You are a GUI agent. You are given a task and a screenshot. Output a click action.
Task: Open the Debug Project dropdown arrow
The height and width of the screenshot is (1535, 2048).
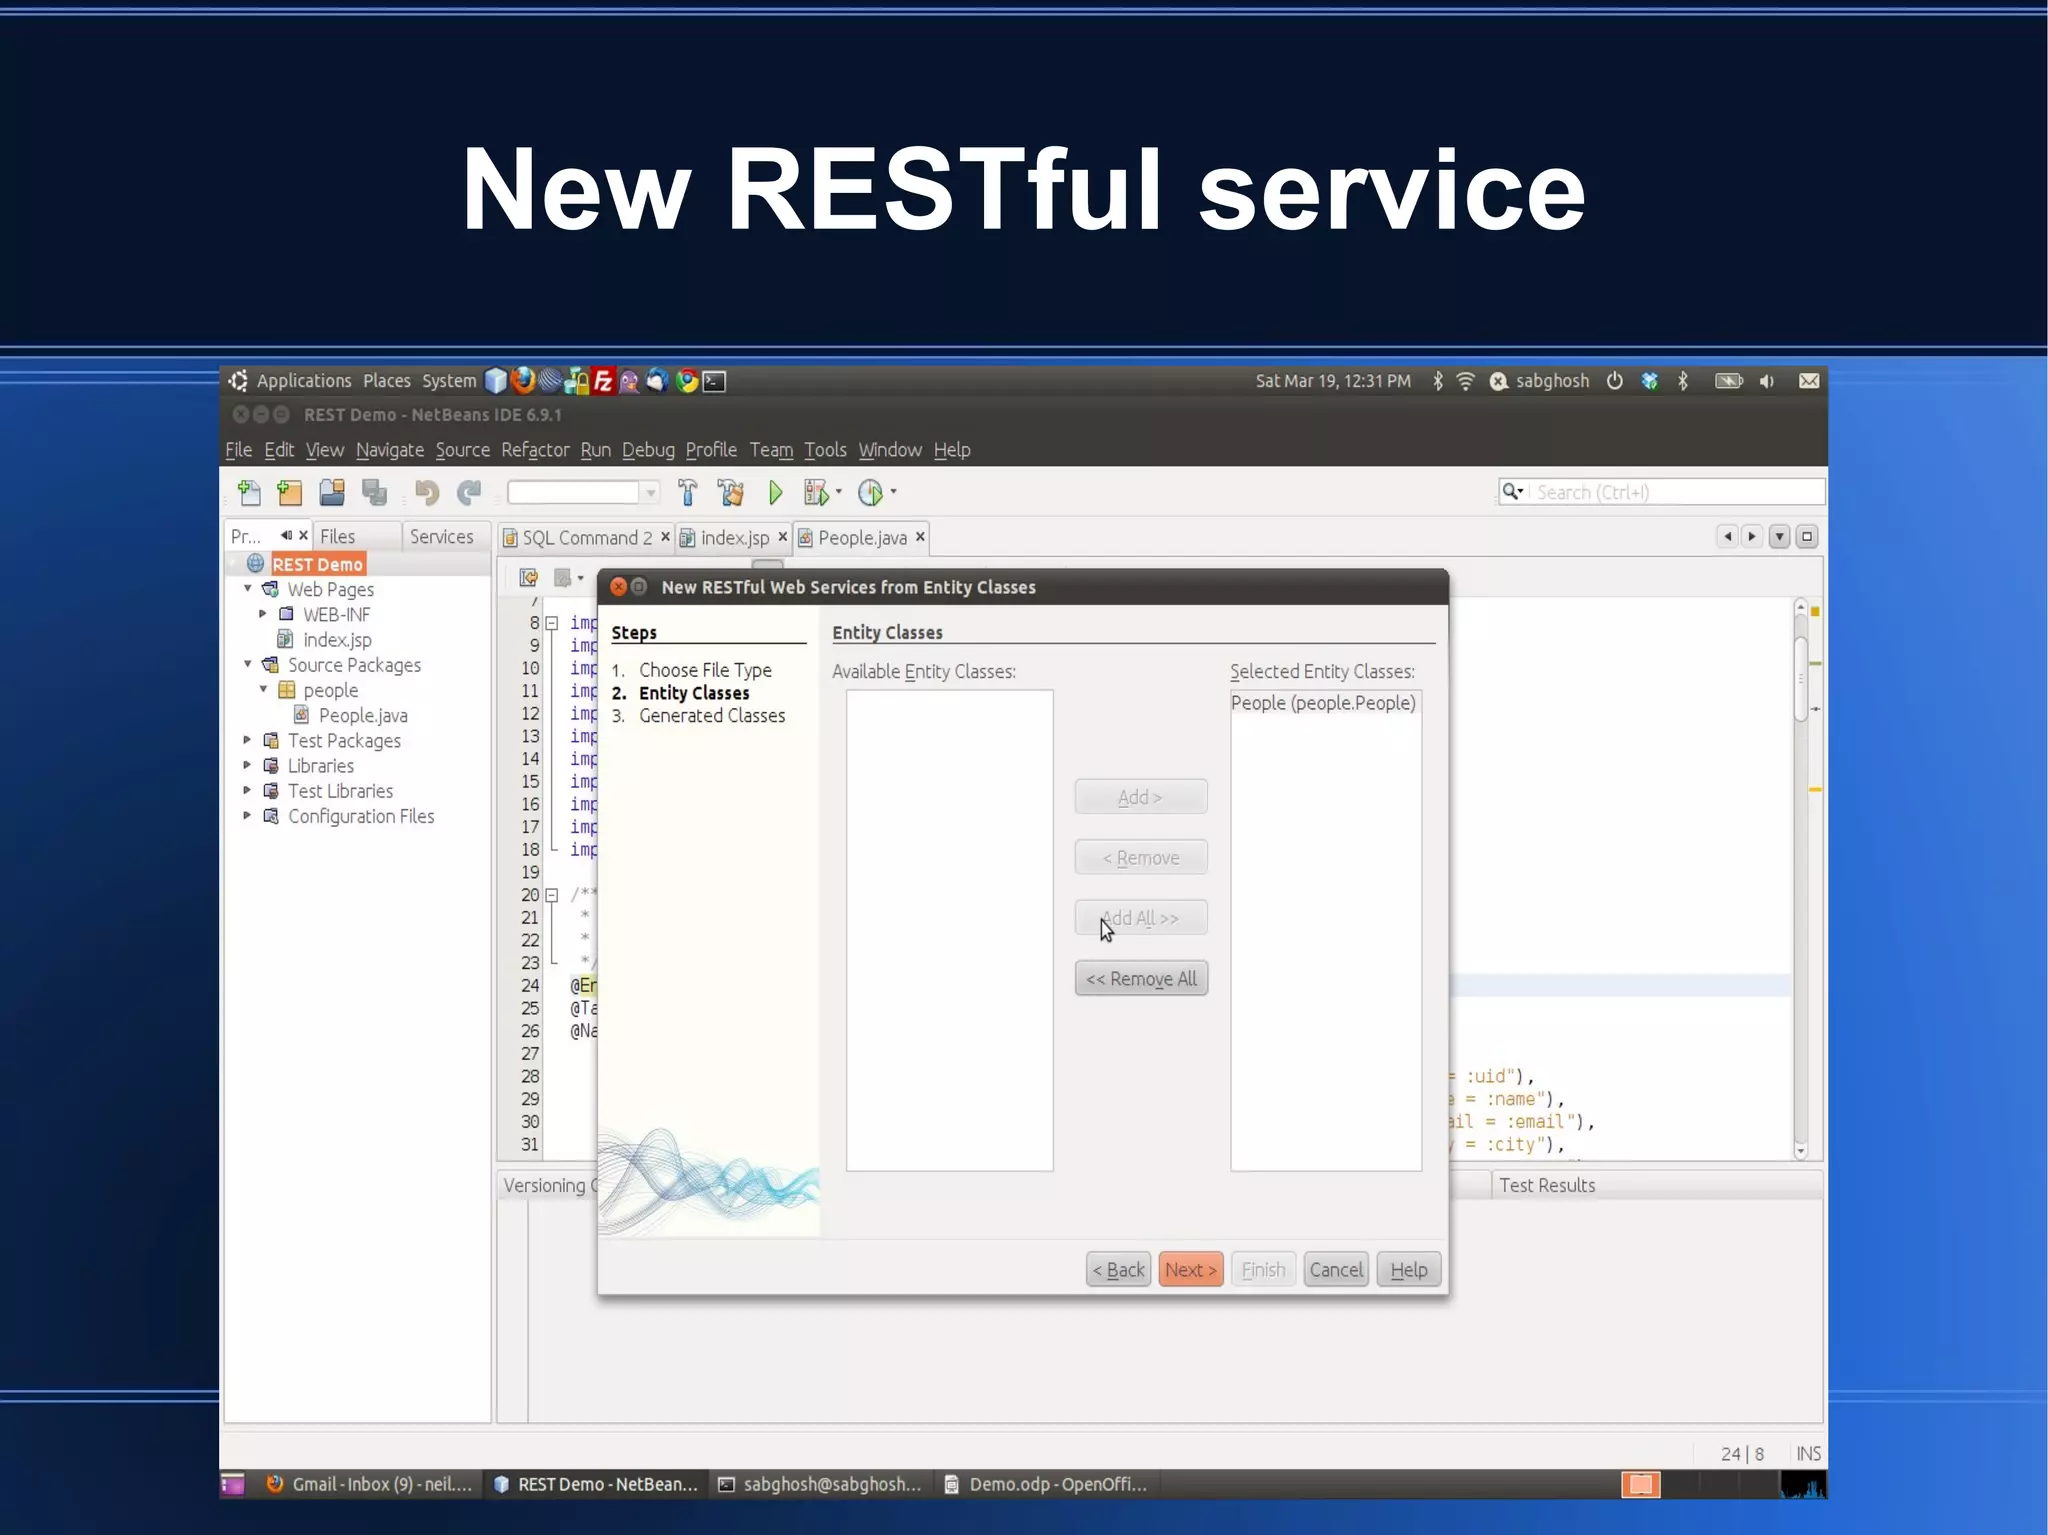click(x=839, y=492)
